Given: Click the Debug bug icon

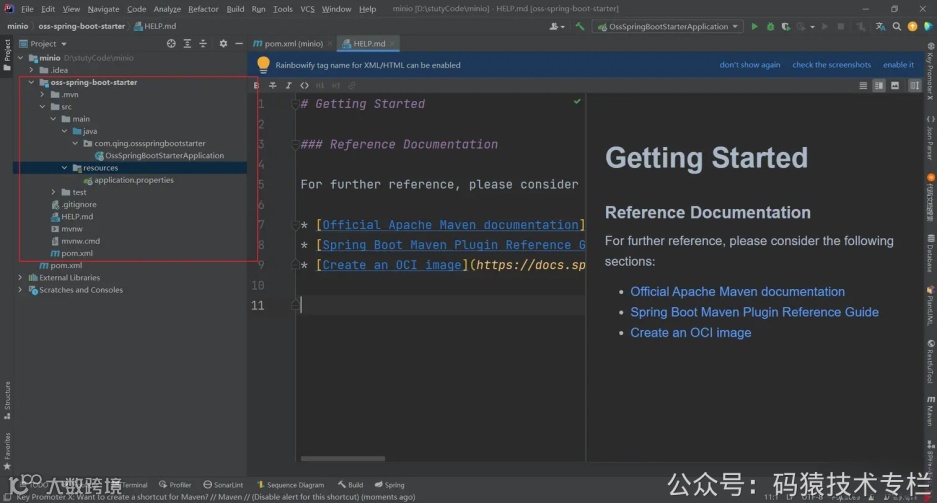Looking at the screenshot, I should (770, 26).
